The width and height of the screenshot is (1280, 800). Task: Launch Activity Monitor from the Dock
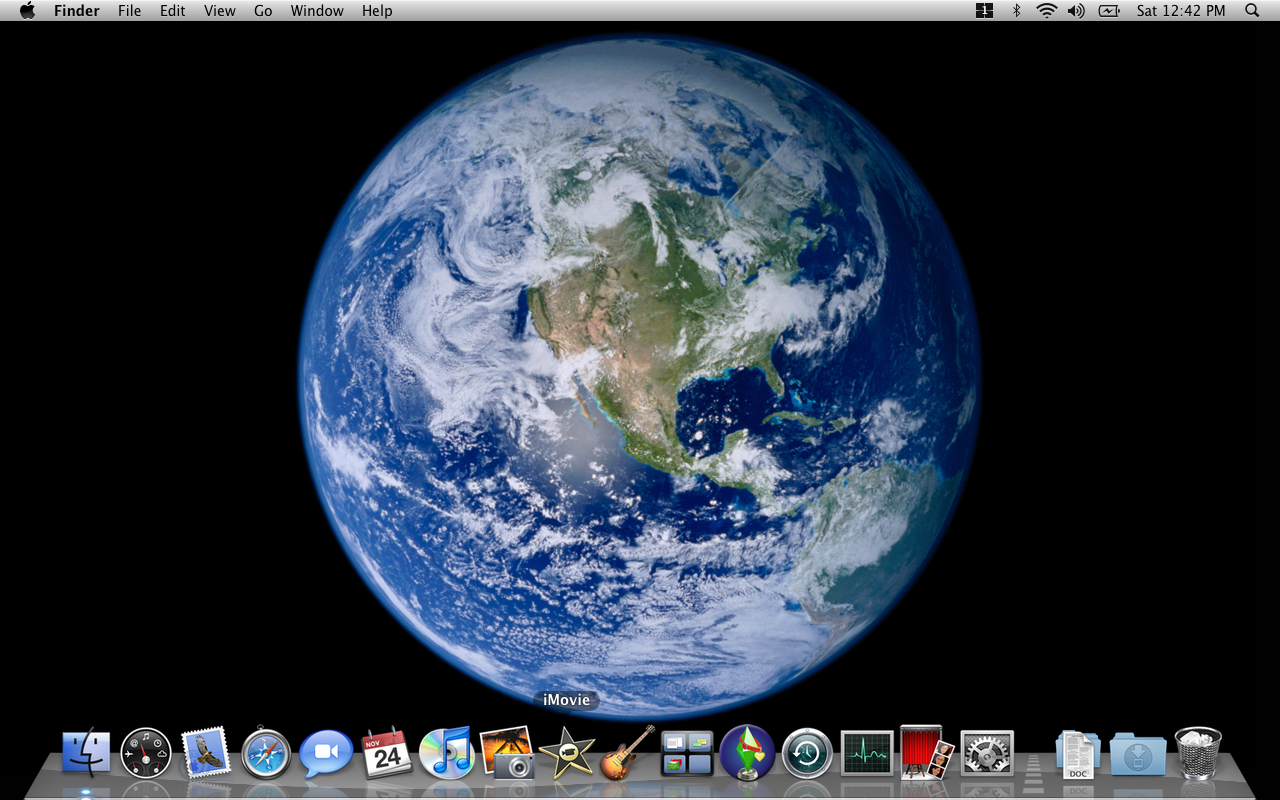click(x=867, y=753)
